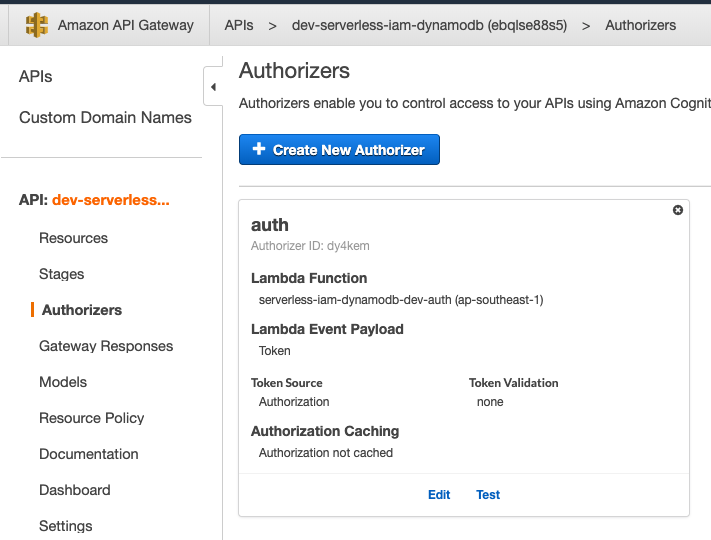Image resolution: width=711 pixels, height=540 pixels.
Task: Open dev-serverless-iam-dynamodb (ebqlse88s5) breadcrumb
Action: coord(429,25)
